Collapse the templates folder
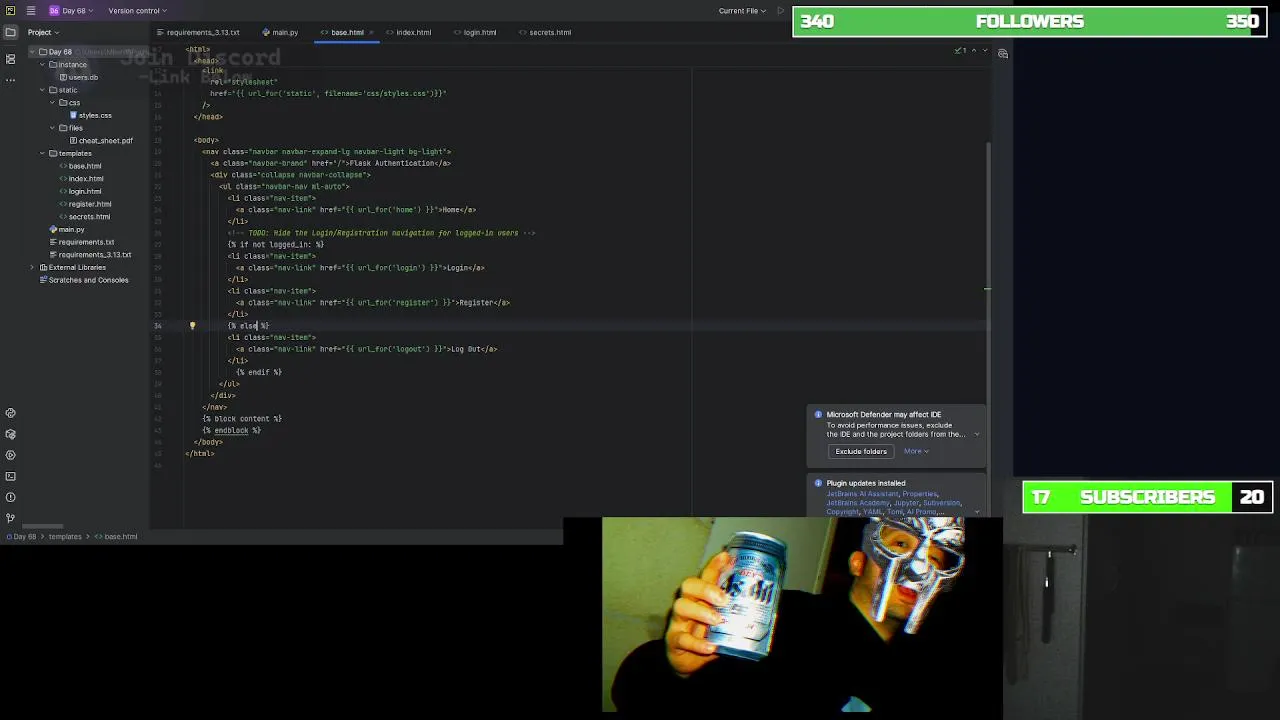1280x720 pixels. (42, 153)
